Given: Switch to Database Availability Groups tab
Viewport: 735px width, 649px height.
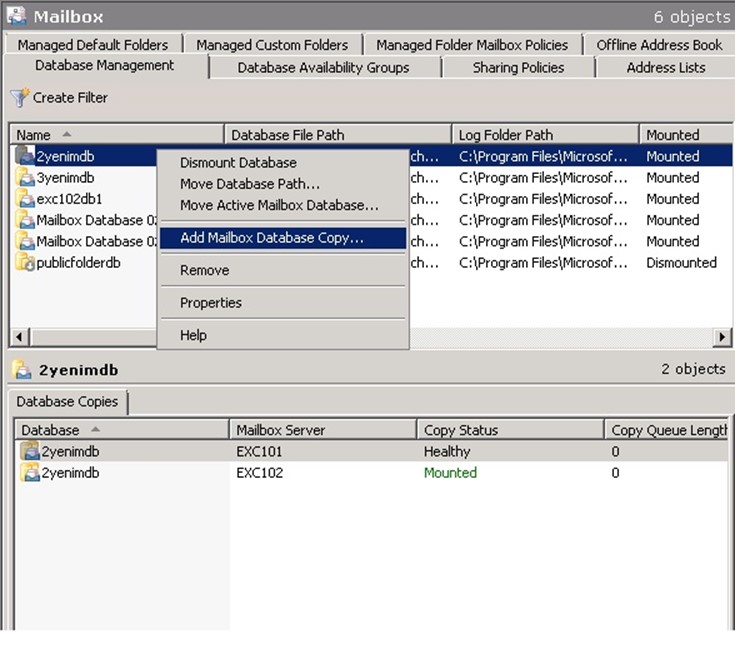Looking at the screenshot, I should [x=323, y=68].
